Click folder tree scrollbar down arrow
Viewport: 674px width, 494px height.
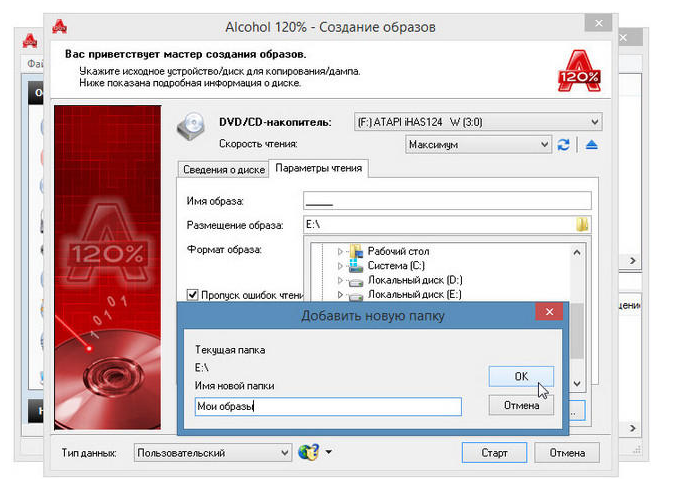pos(577,383)
